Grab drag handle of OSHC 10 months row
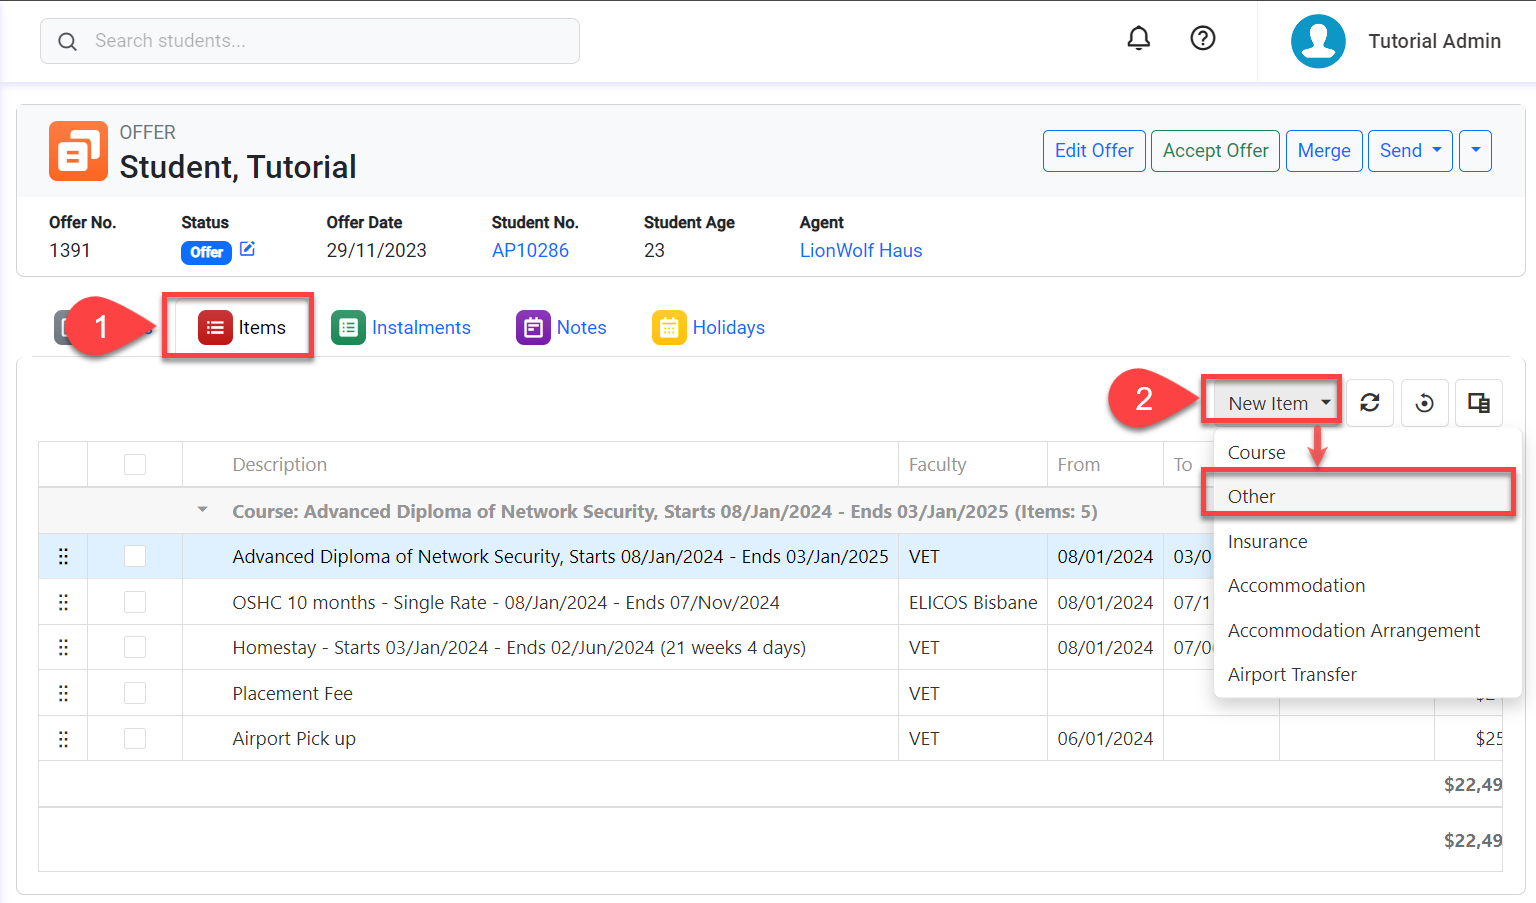Image resolution: width=1536 pixels, height=903 pixels. (x=63, y=602)
